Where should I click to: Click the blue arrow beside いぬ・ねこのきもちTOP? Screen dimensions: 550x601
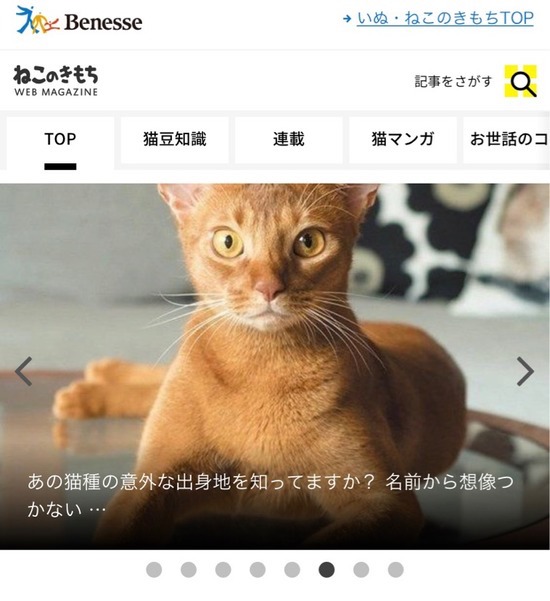[347, 18]
